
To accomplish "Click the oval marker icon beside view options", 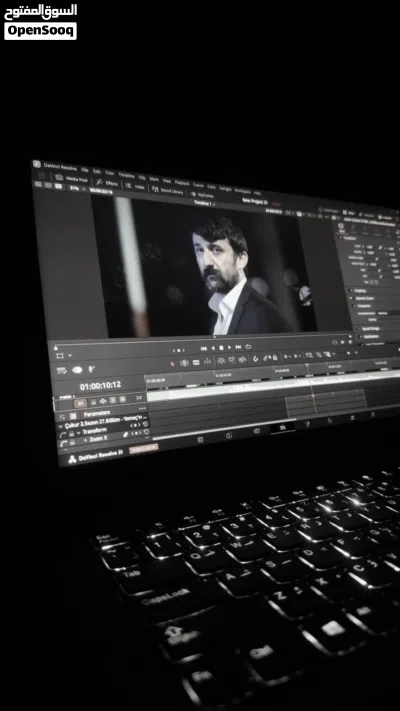I will tap(77, 370).
